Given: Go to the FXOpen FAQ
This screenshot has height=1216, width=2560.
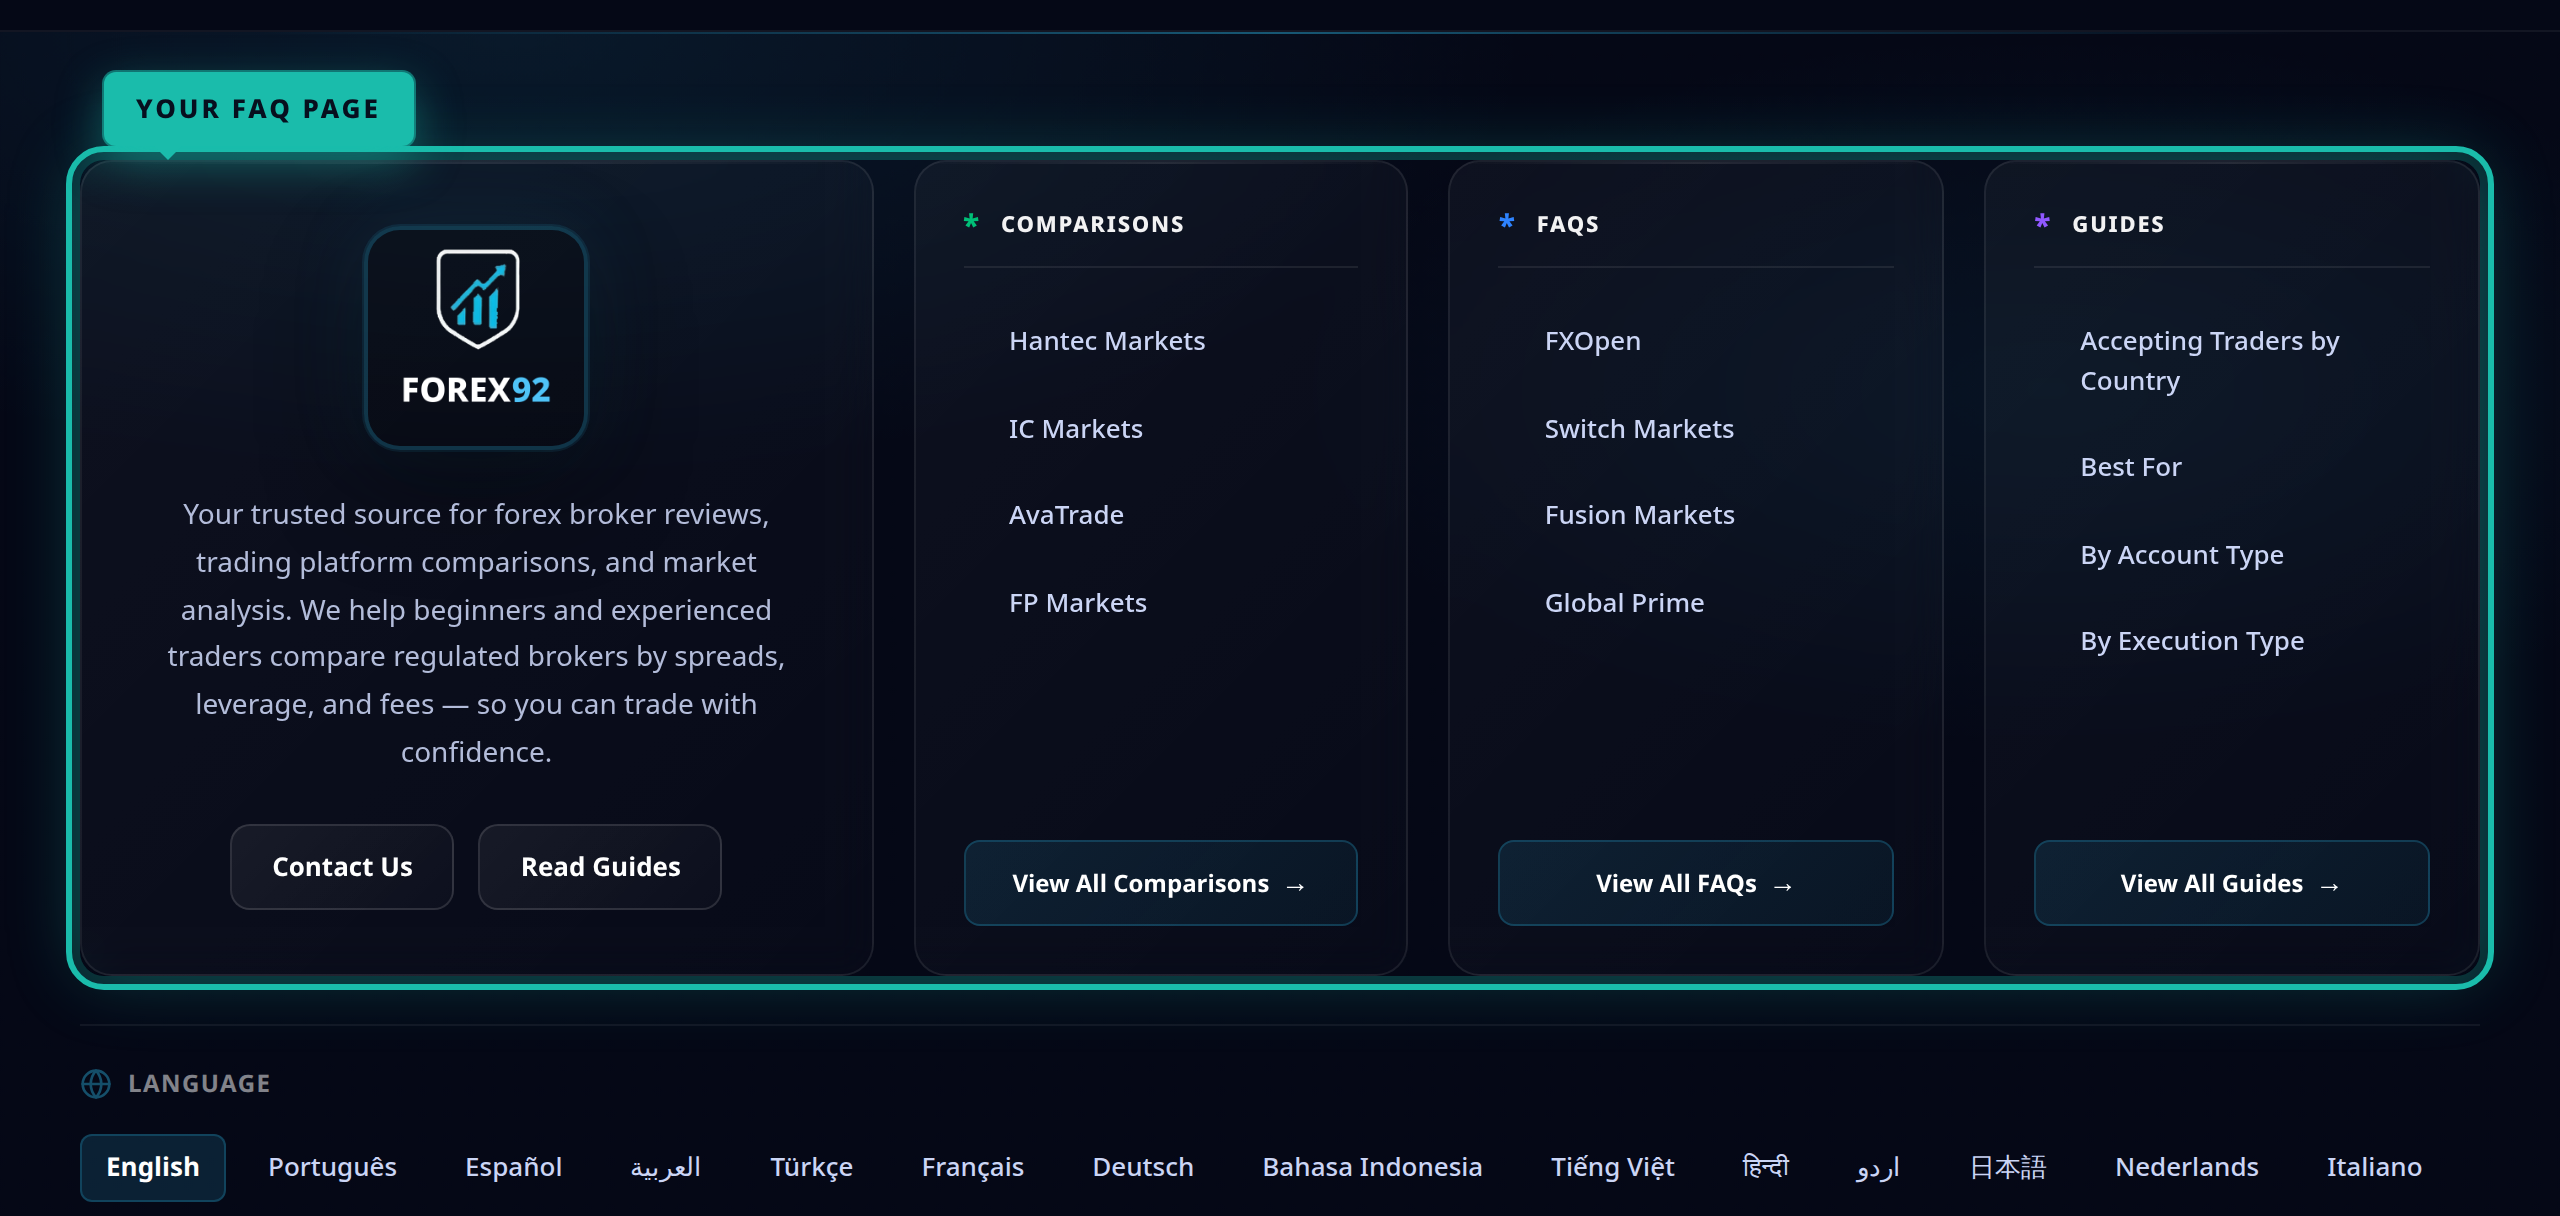Looking at the screenshot, I should 1592,341.
